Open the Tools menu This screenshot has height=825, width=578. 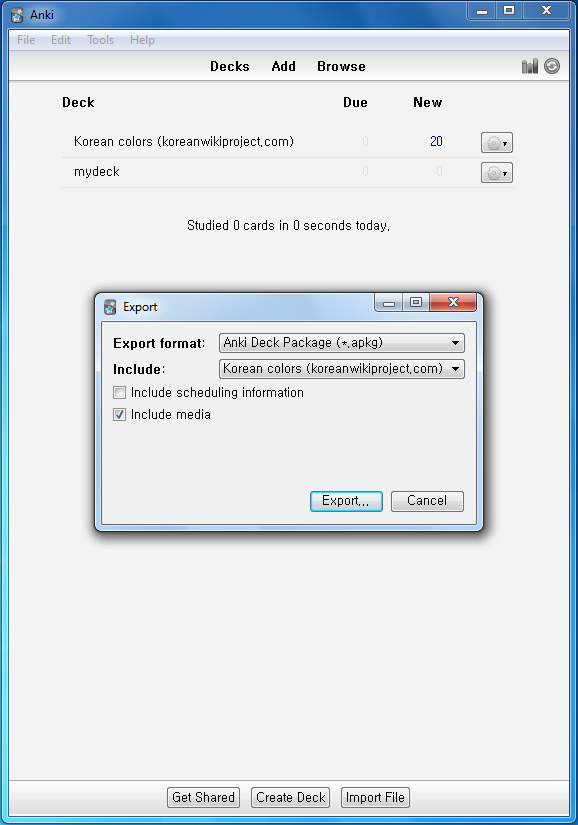(100, 40)
